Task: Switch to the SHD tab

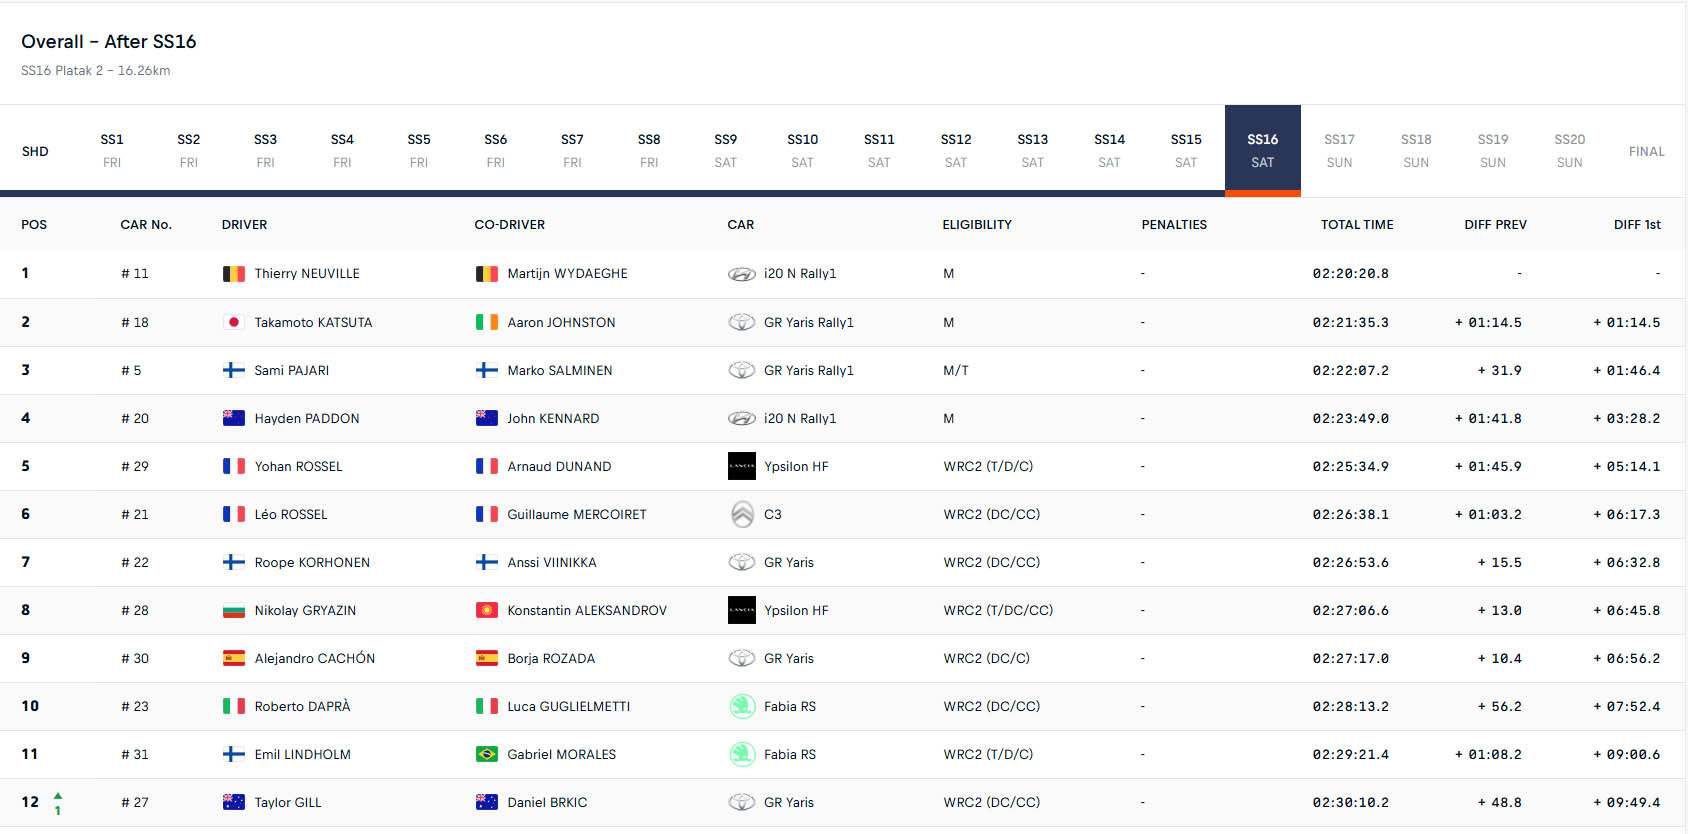Action: click(35, 151)
